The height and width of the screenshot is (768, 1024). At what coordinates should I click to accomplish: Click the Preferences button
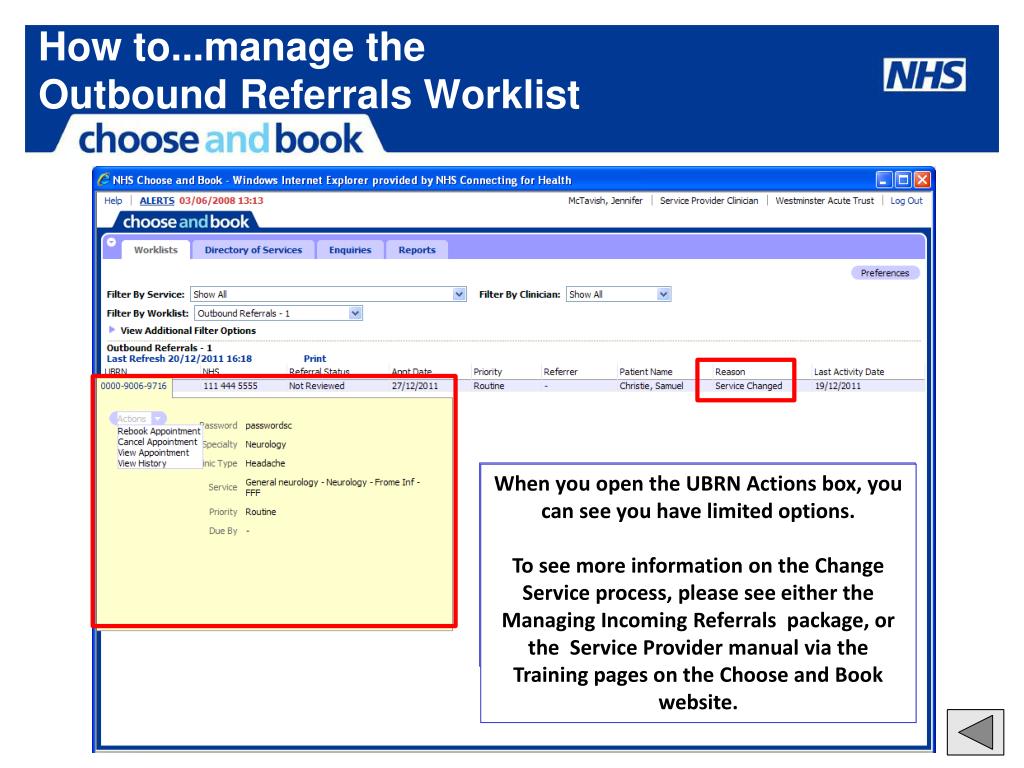pos(885,273)
